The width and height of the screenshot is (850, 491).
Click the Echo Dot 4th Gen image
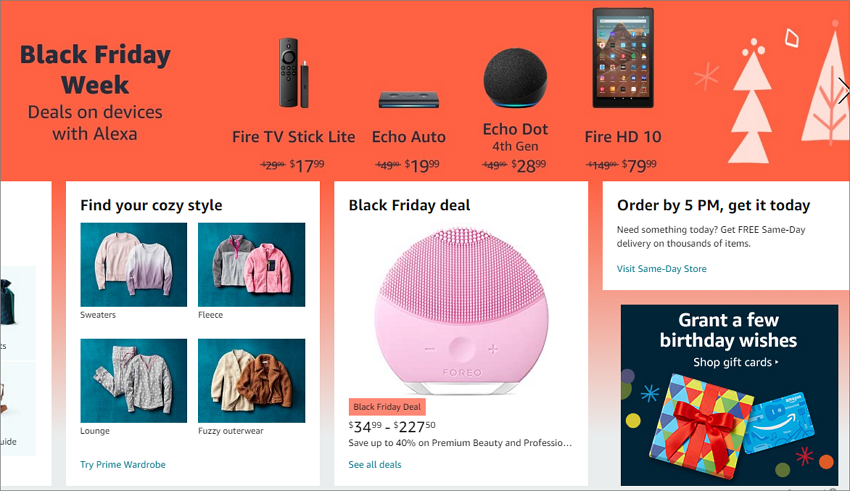click(515, 79)
